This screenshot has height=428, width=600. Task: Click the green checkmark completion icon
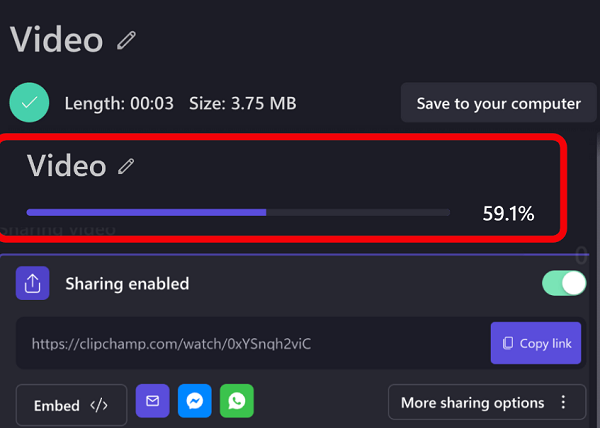(x=30, y=103)
